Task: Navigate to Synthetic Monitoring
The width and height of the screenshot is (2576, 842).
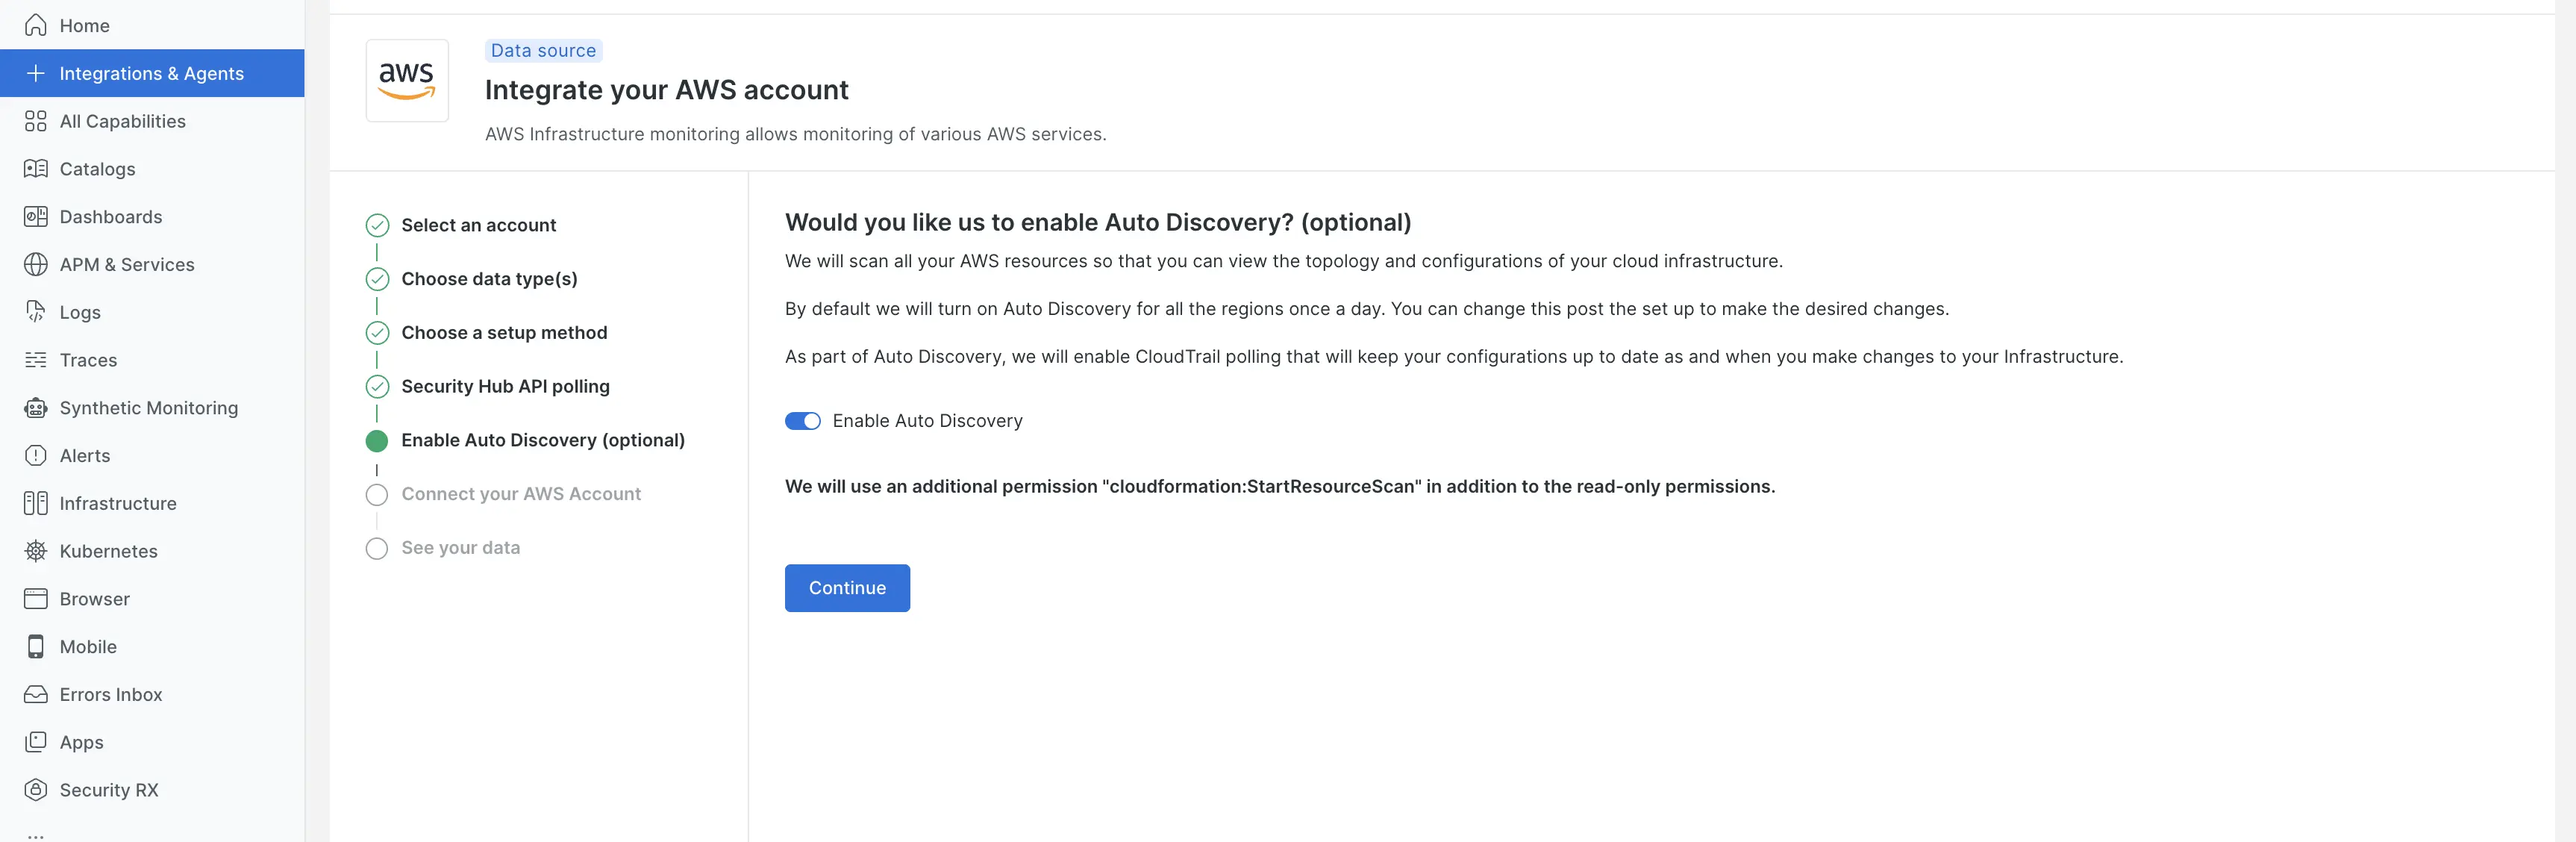Action: 152,408
